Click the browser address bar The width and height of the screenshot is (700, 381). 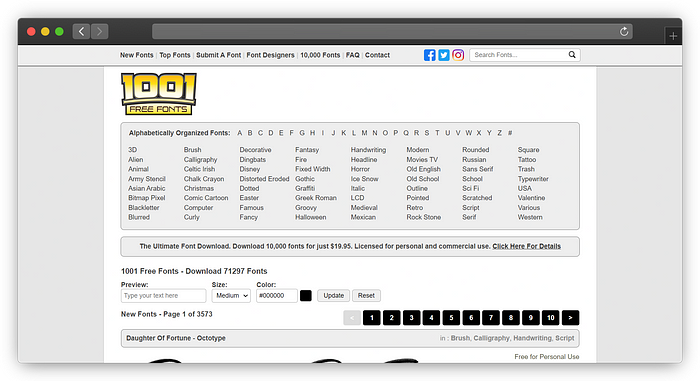[392, 31]
